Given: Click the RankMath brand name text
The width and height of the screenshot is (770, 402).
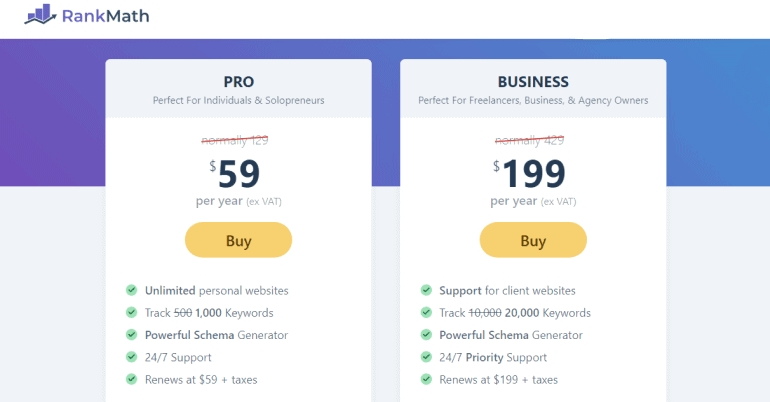Looking at the screenshot, I should tap(105, 16).
